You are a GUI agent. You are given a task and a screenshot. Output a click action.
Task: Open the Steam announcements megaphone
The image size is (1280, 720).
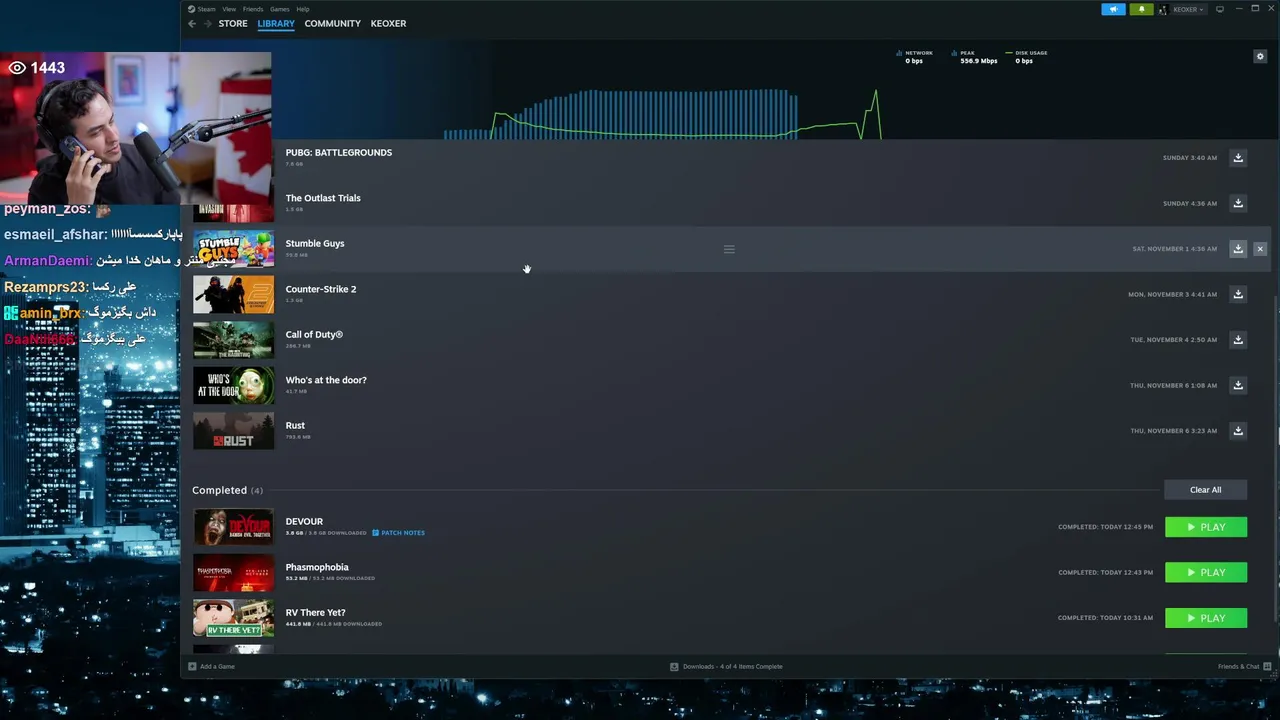pyautogui.click(x=1113, y=9)
